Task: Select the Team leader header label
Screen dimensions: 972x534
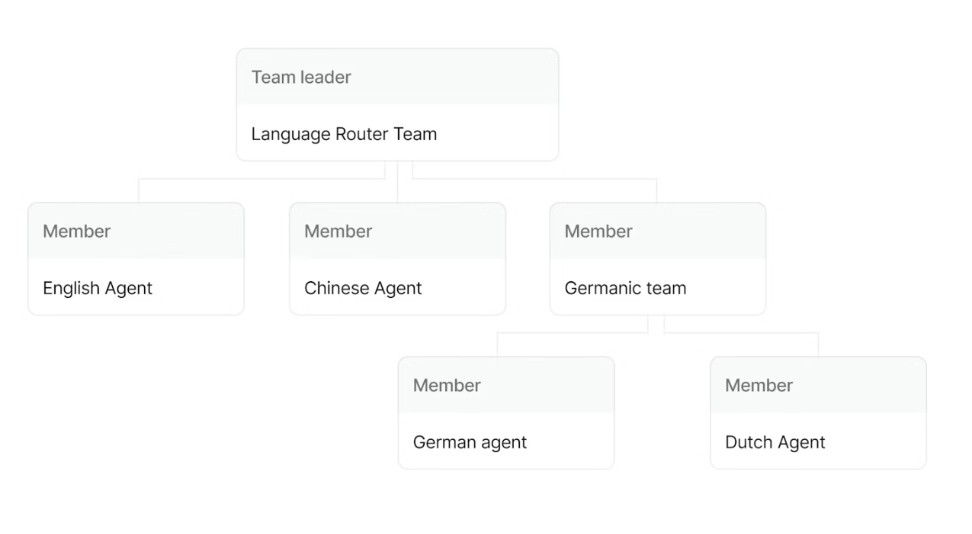Action: click(x=301, y=77)
